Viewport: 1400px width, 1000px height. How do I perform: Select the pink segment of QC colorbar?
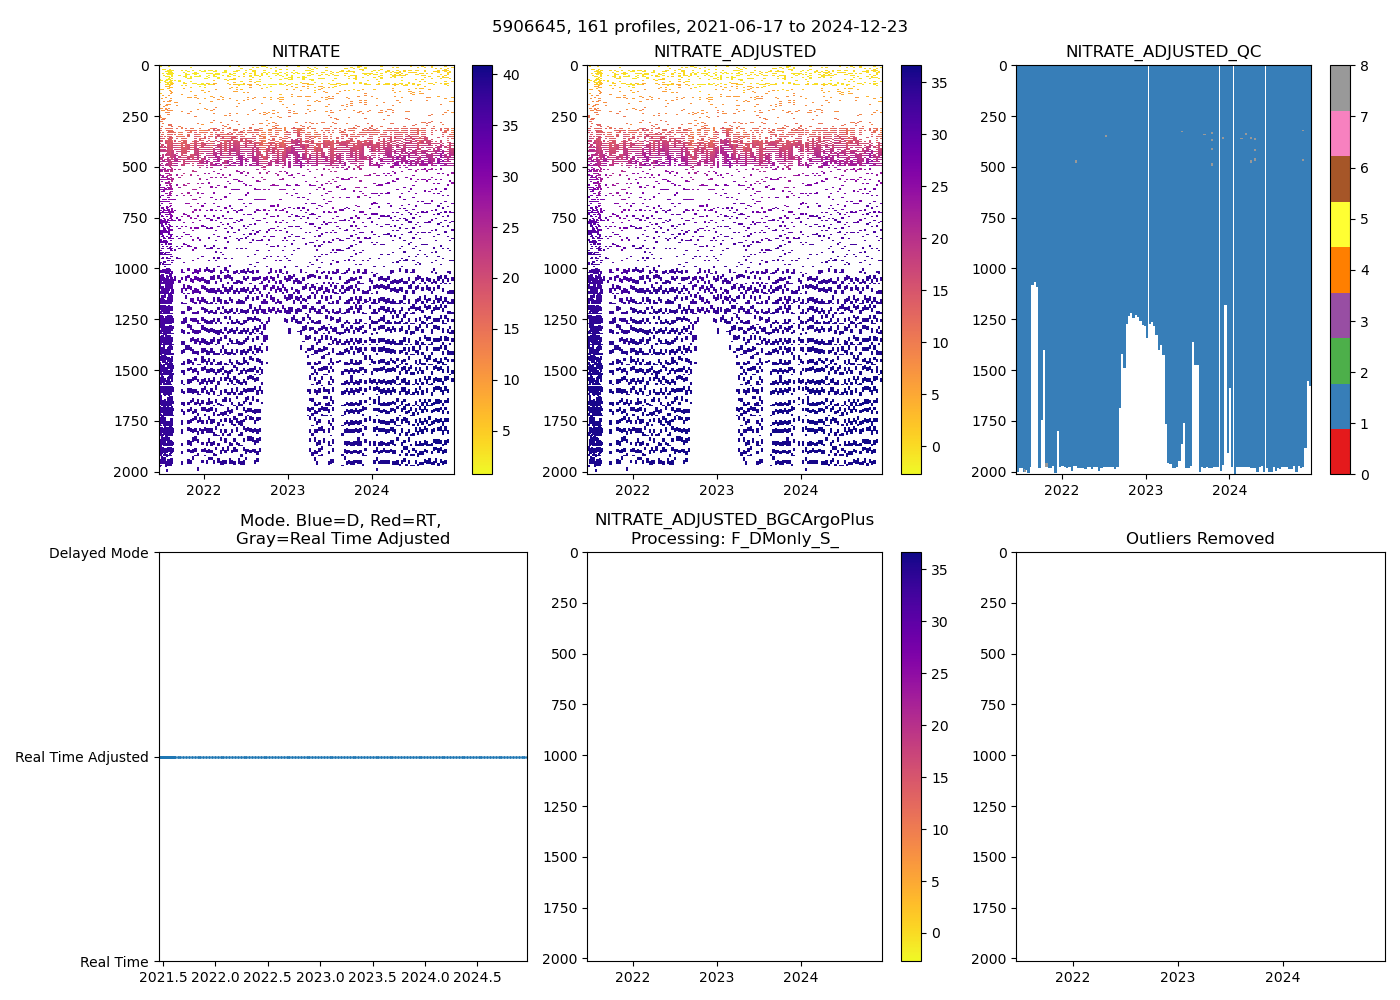pyautogui.click(x=1340, y=133)
